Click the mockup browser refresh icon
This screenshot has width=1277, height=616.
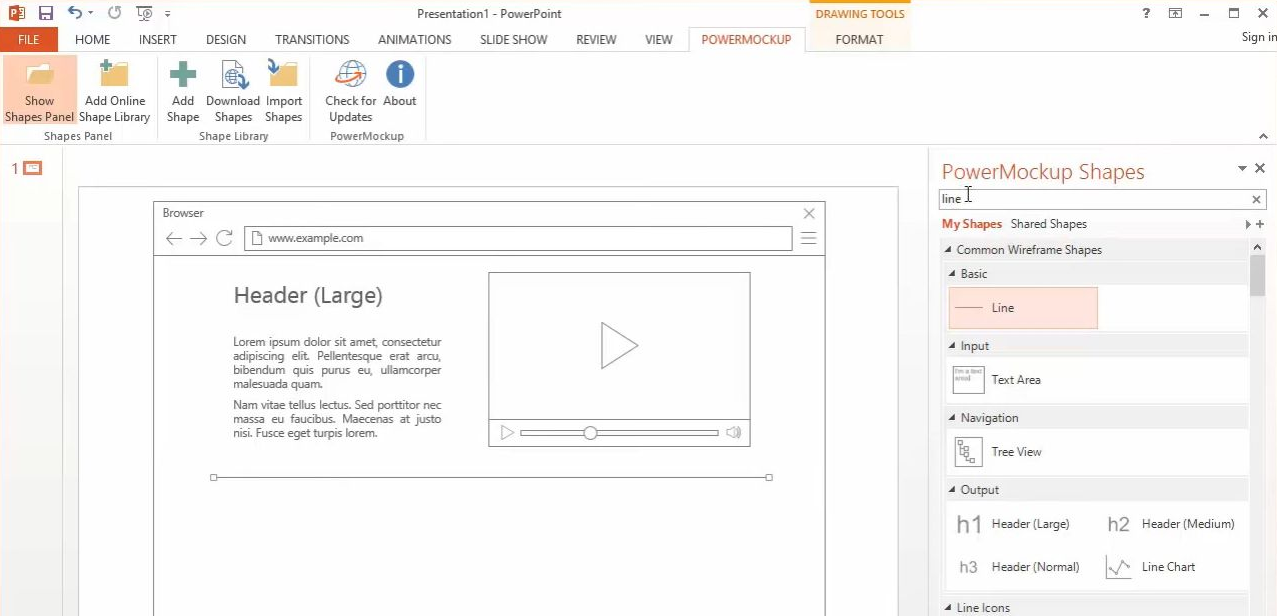coord(225,238)
